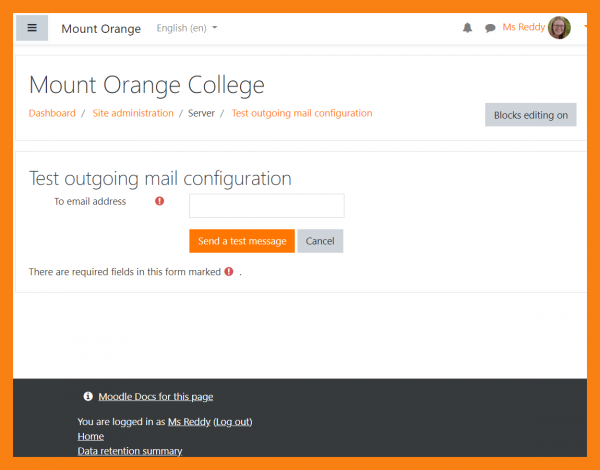Open the Home footer link
Viewport: 600px width, 470px height.
click(x=91, y=436)
